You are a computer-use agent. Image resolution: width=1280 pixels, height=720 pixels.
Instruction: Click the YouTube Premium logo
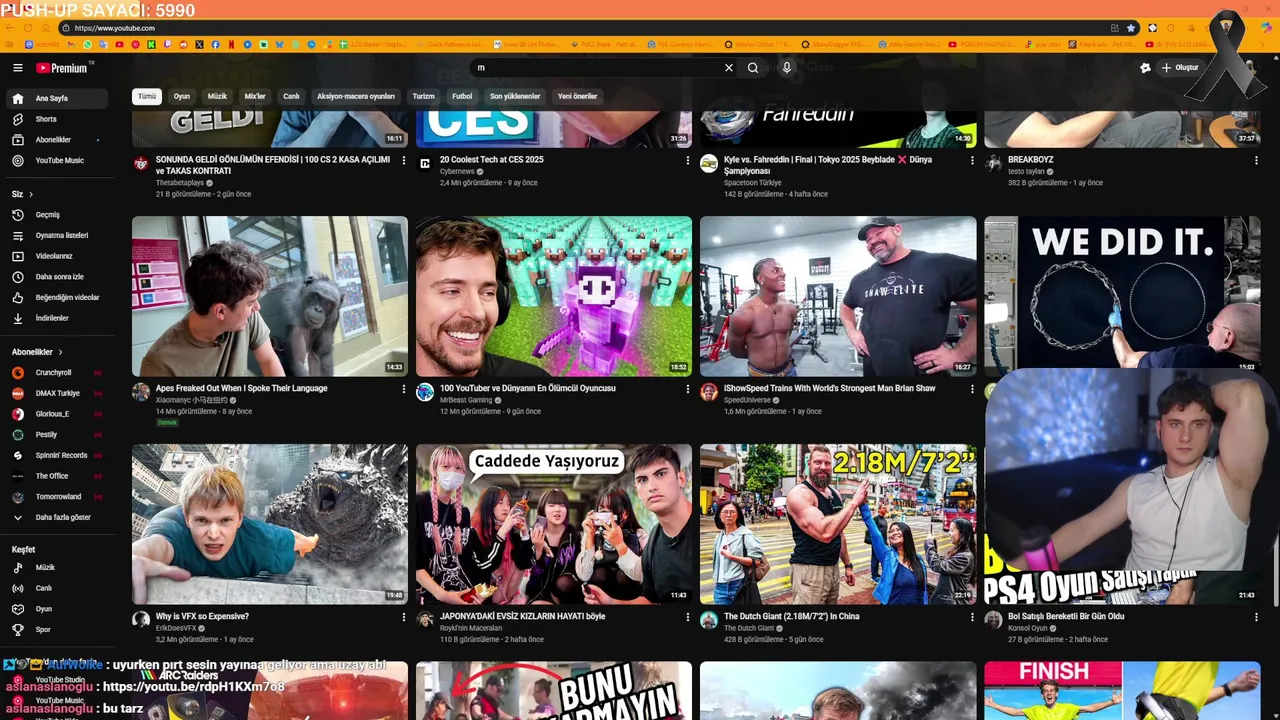click(x=63, y=68)
